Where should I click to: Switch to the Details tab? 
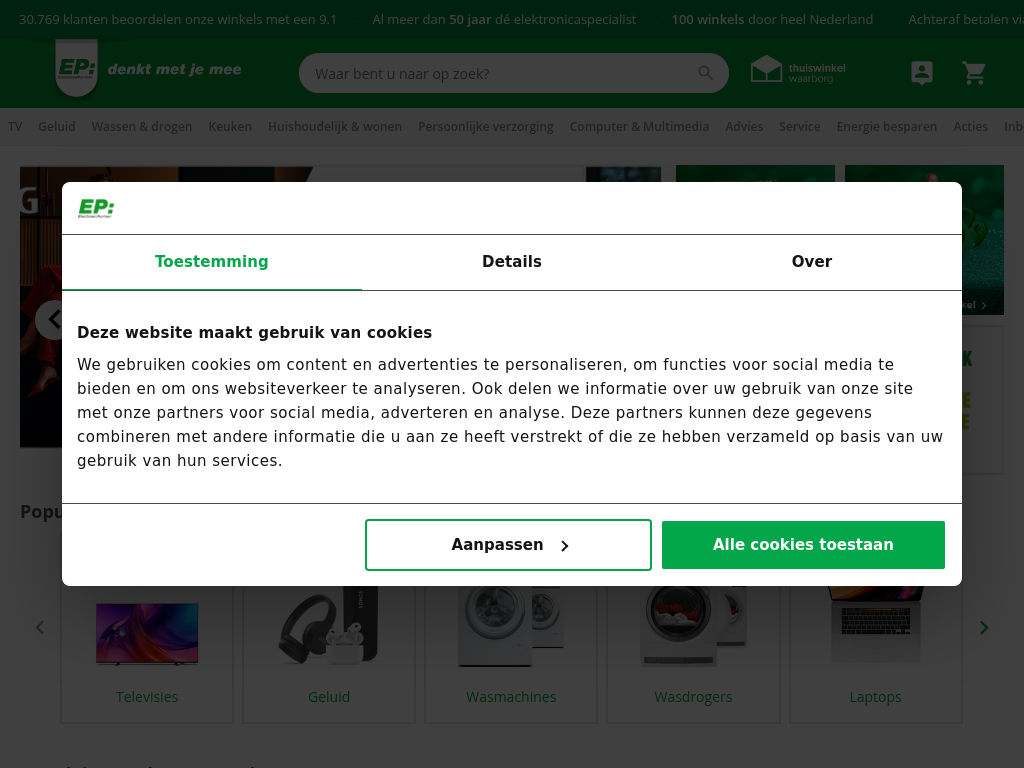click(x=512, y=262)
